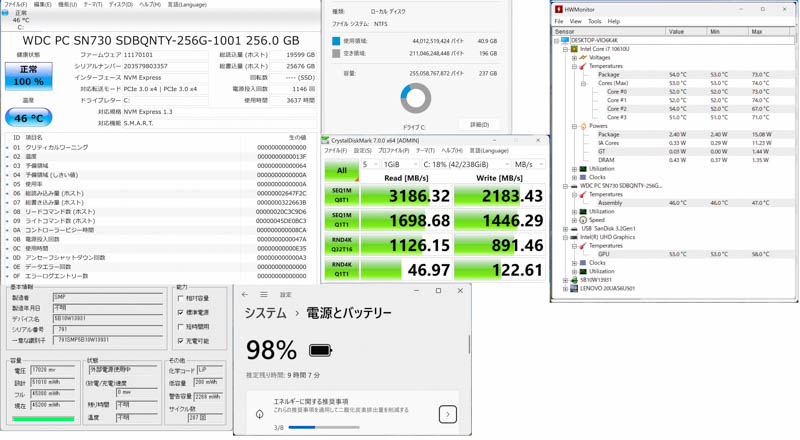Expand the SB10W13931 battery node
Viewport: 800px width, 440px height.
[565, 280]
